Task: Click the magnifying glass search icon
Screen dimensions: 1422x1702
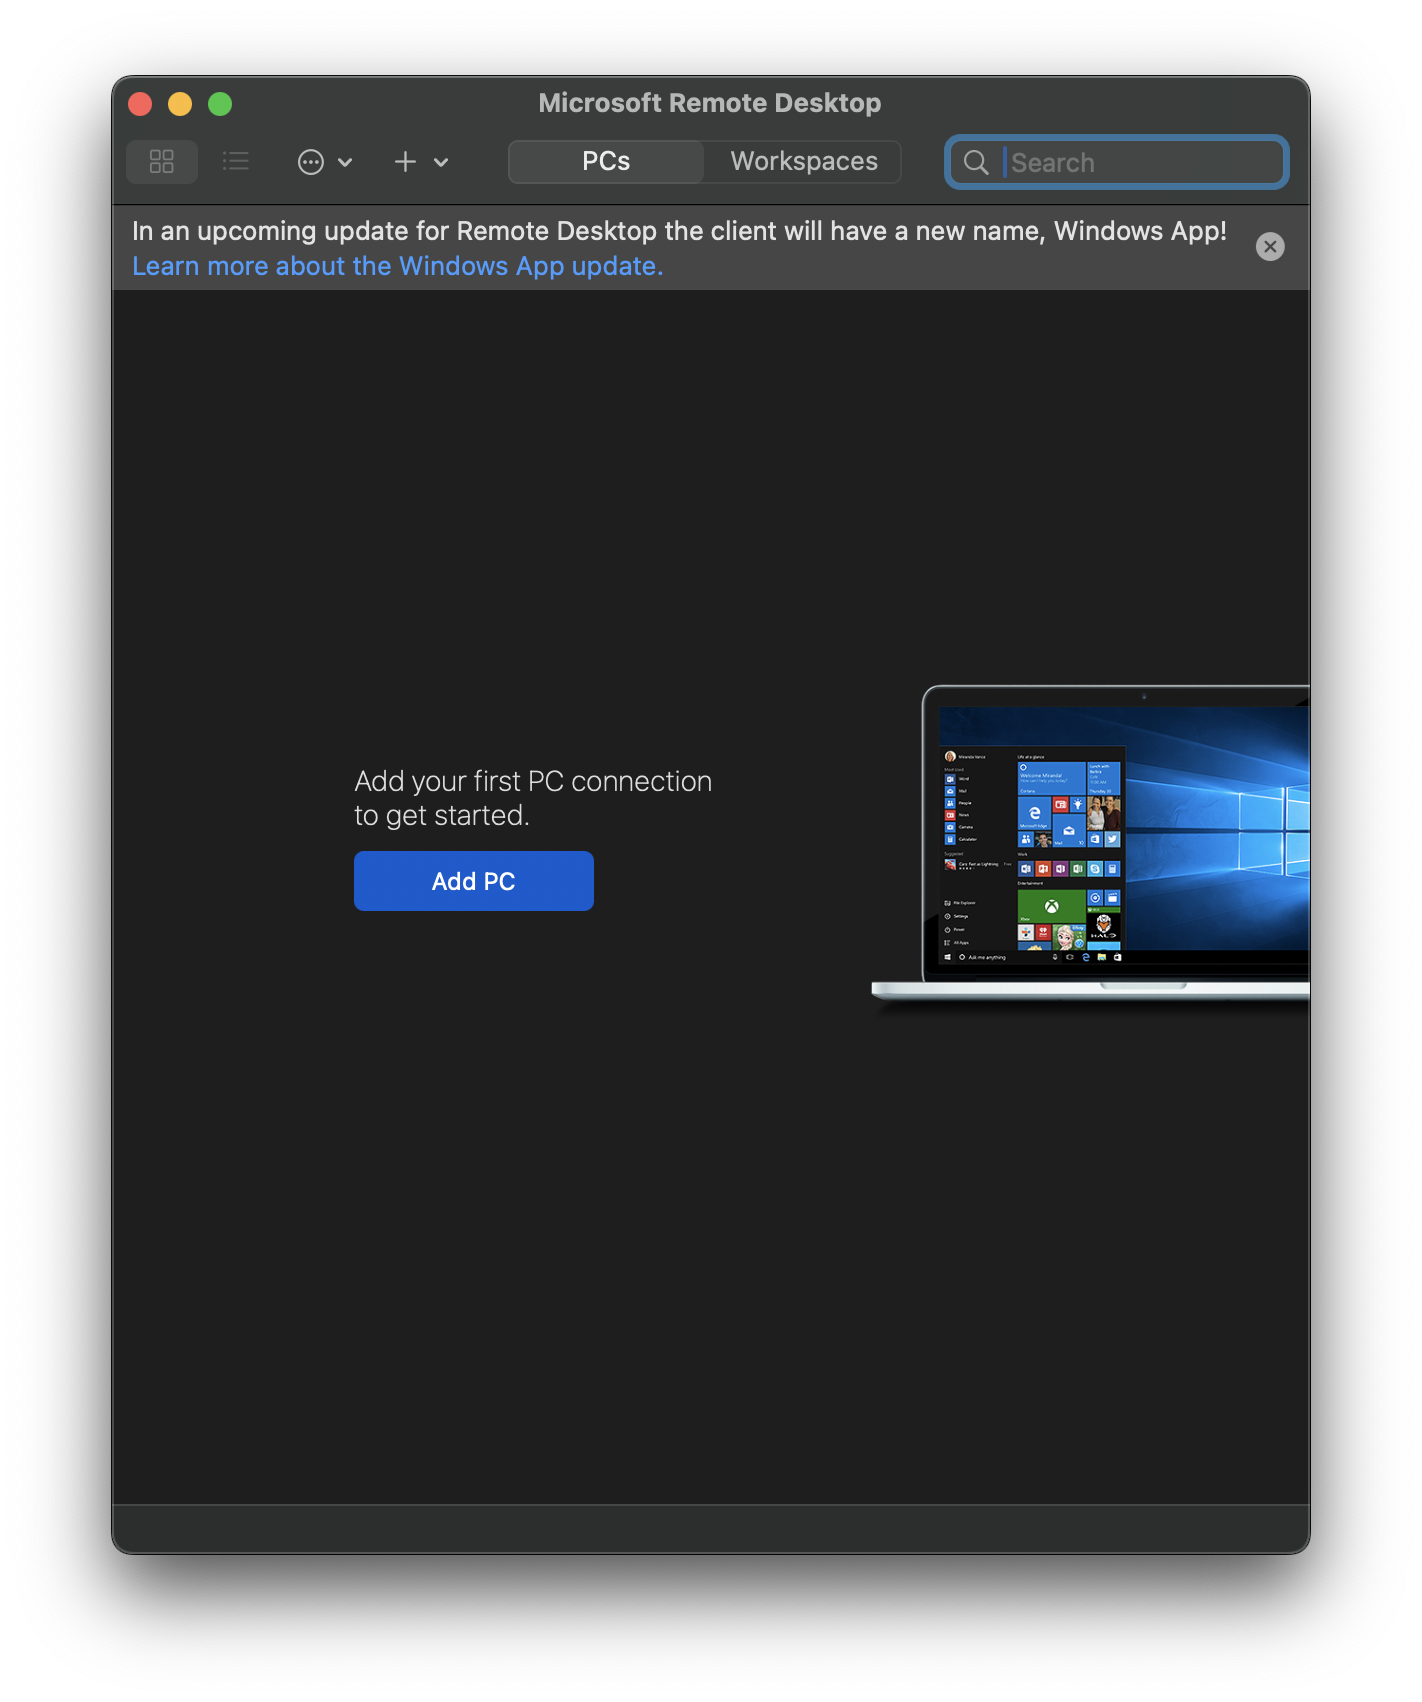Action: click(x=976, y=162)
